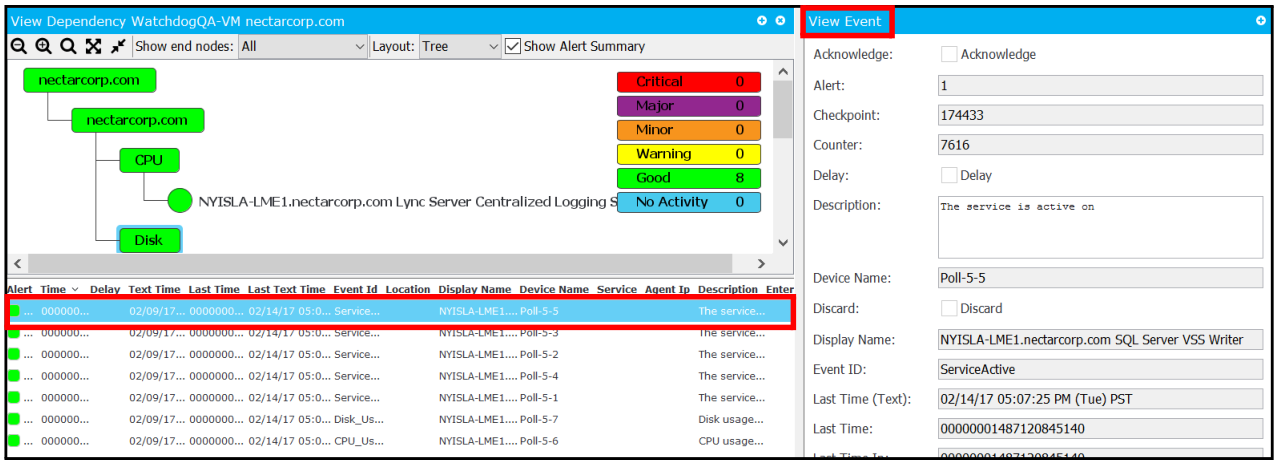The image size is (1278, 465).
Task: Click left arrow of tree horizontal scrollbar
Action: click(x=16, y=264)
